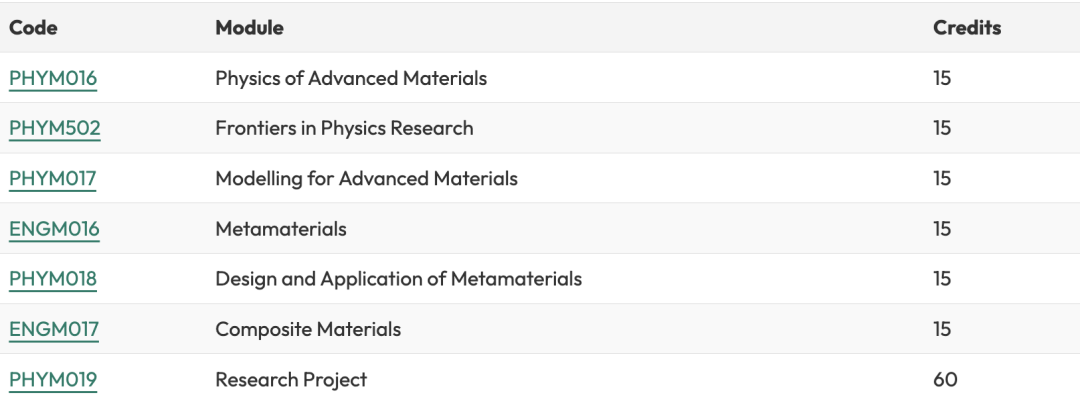1080x409 pixels.
Task: Select Frontiers in Physics Research module name
Action: 344,128
